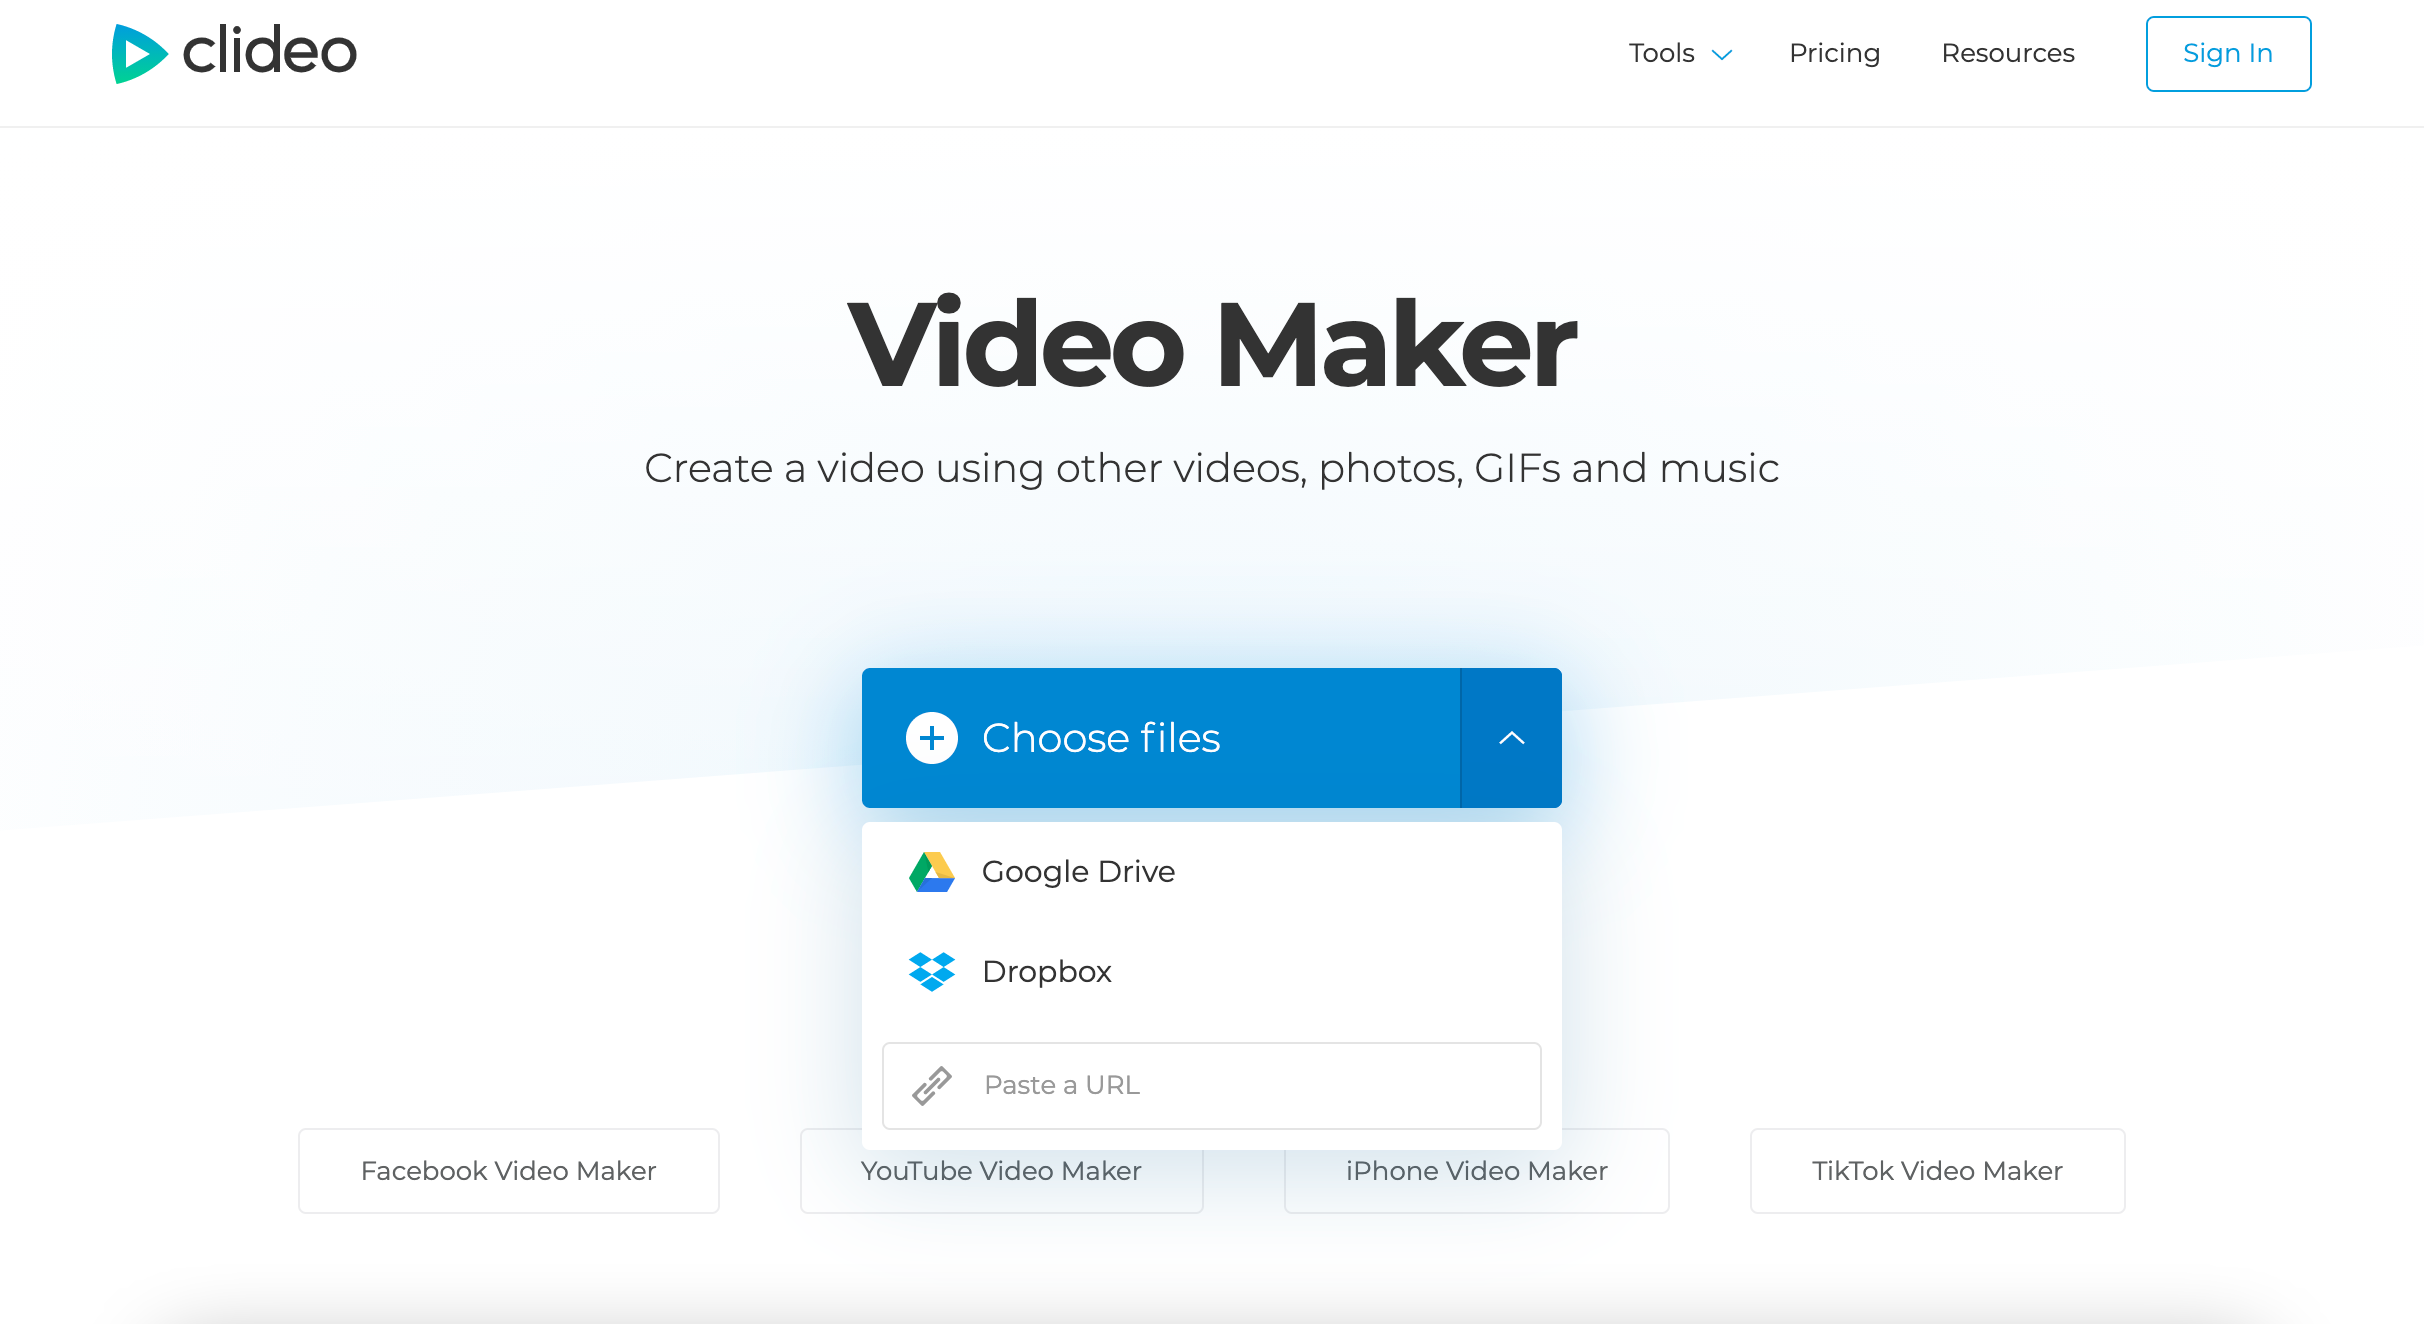Open the iPhone Video Maker
Image resolution: width=2424 pixels, height=1324 pixels.
(x=1477, y=1170)
